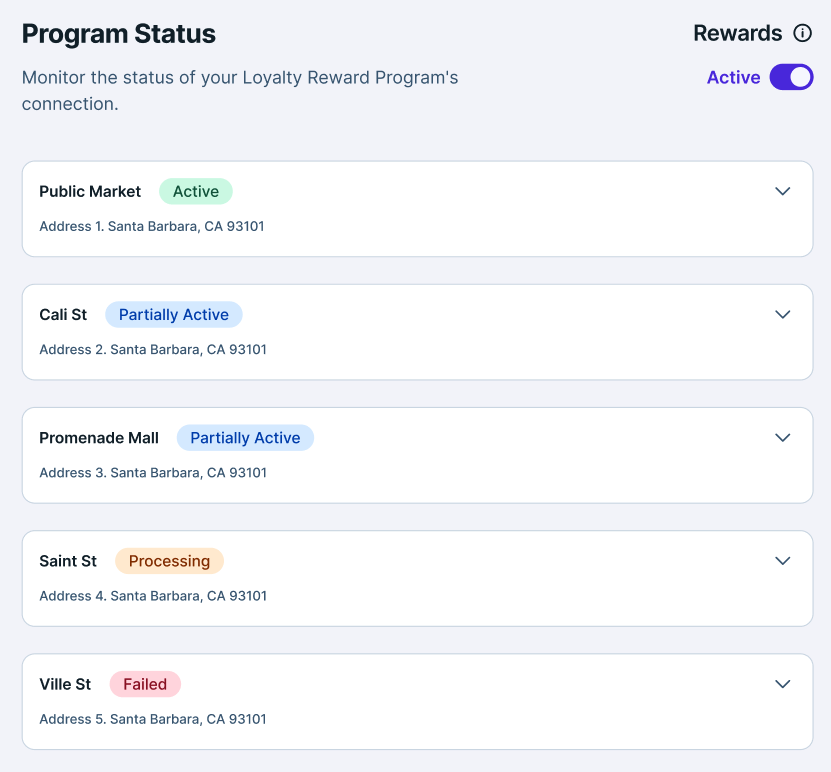The image size is (831, 772).
Task: Click the orange Processing status badge
Action: [x=169, y=561]
